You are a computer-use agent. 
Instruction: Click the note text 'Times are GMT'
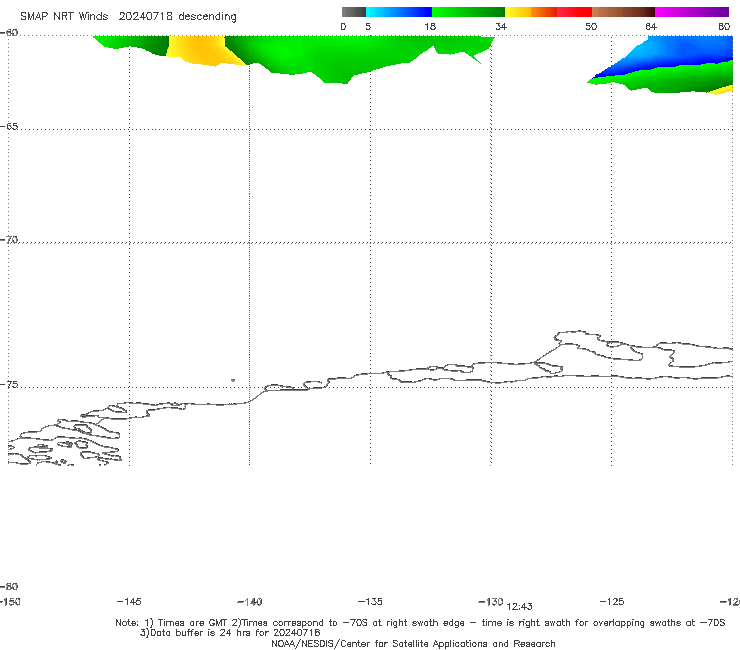(193, 623)
